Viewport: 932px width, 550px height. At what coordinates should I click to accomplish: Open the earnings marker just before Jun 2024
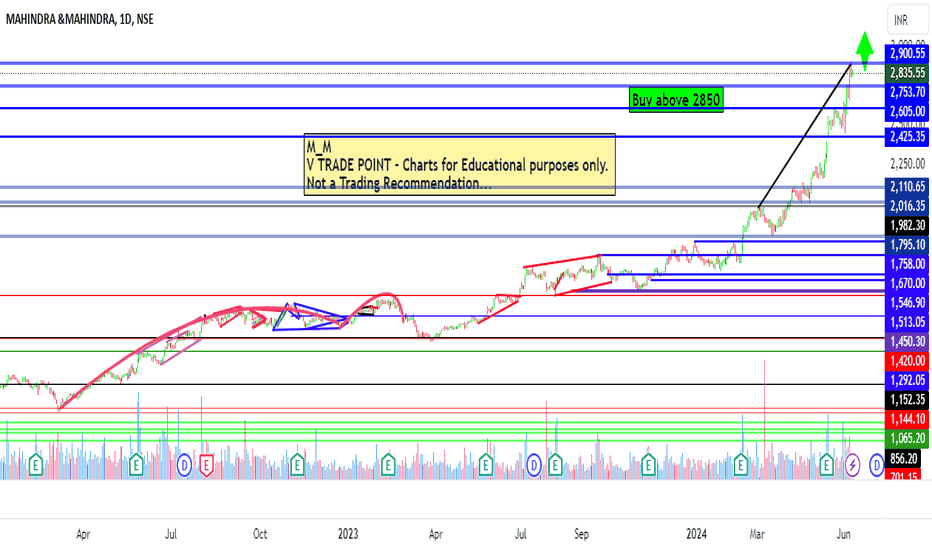coord(826,465)
